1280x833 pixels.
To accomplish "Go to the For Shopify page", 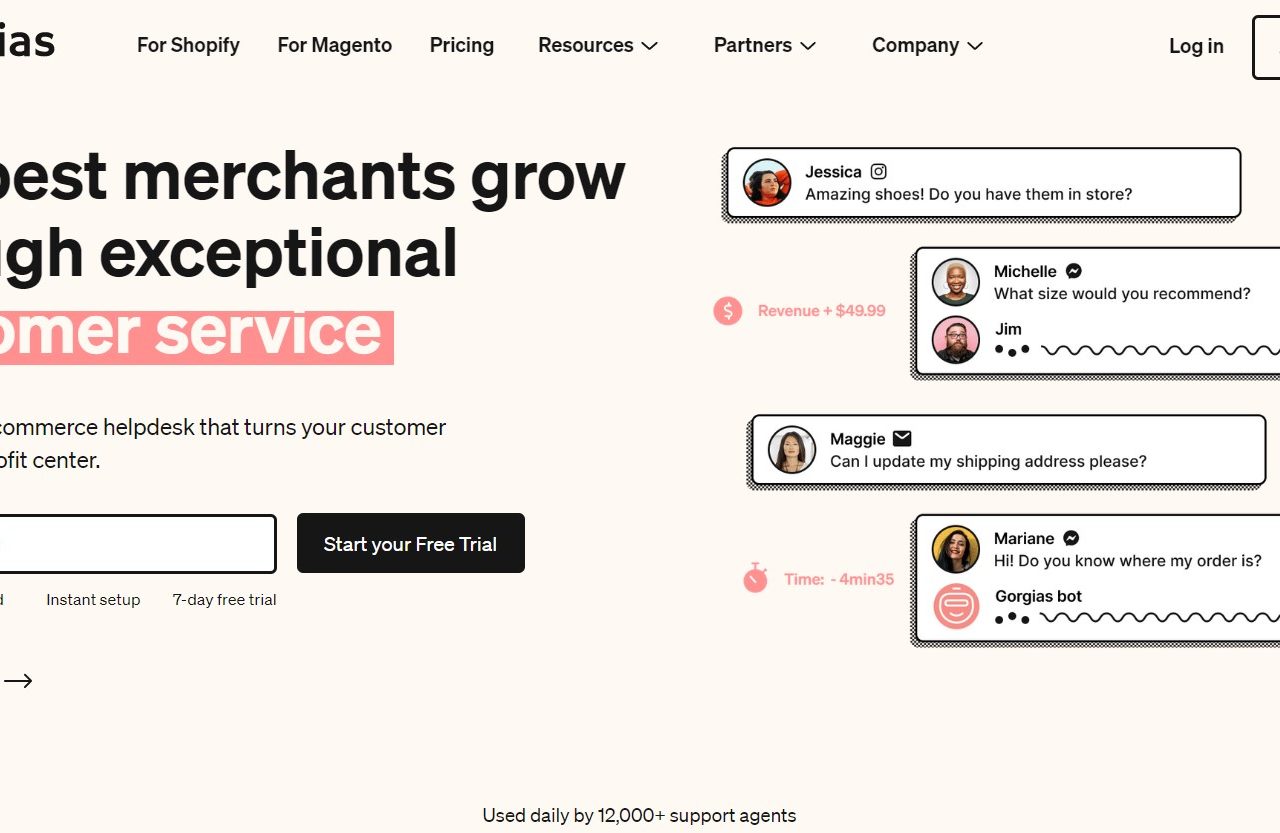I will [188, 46].
